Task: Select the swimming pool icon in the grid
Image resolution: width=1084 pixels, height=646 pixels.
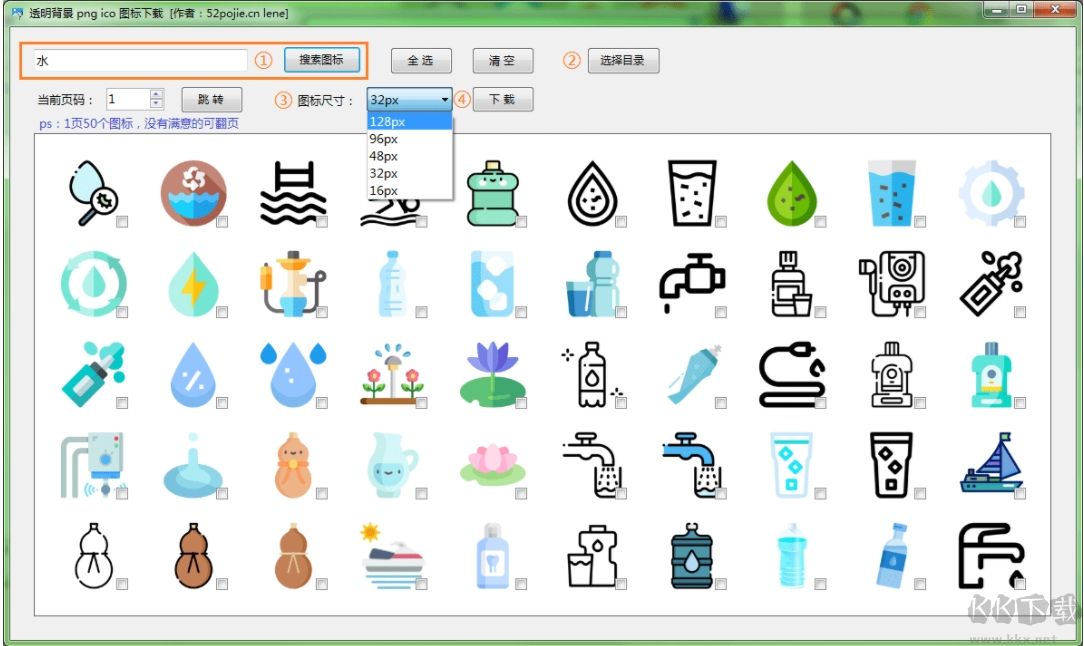Action: click(x=293, y=190)
